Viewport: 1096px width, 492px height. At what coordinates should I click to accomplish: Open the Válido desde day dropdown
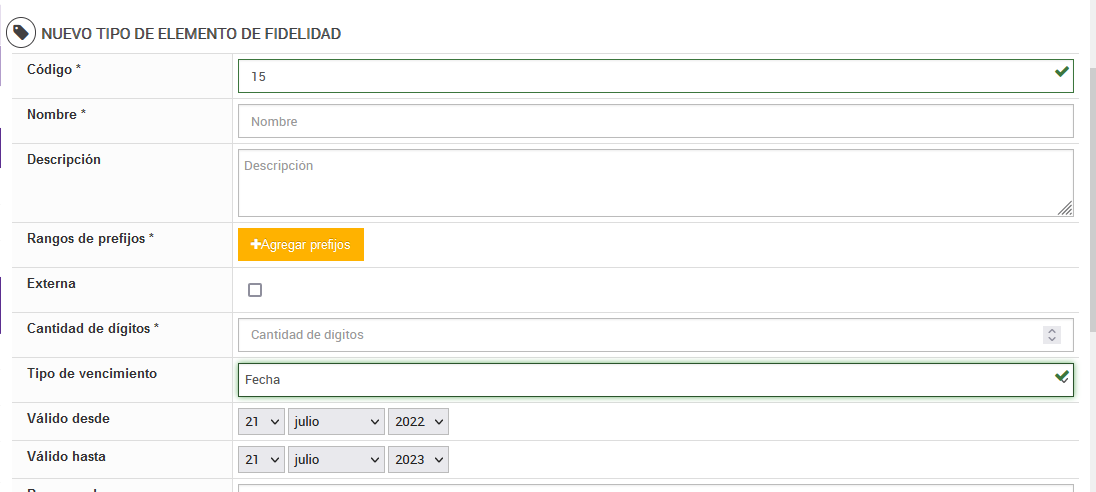(262, 422)
